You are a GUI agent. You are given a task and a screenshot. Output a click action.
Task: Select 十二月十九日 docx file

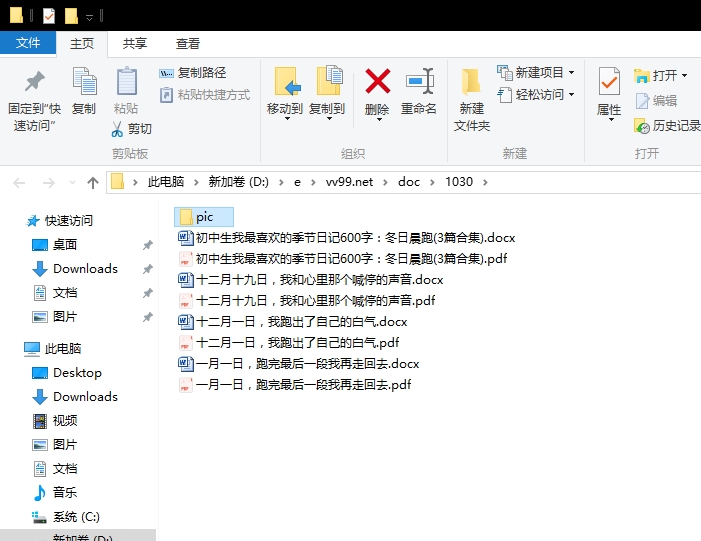tap(310, 280)
